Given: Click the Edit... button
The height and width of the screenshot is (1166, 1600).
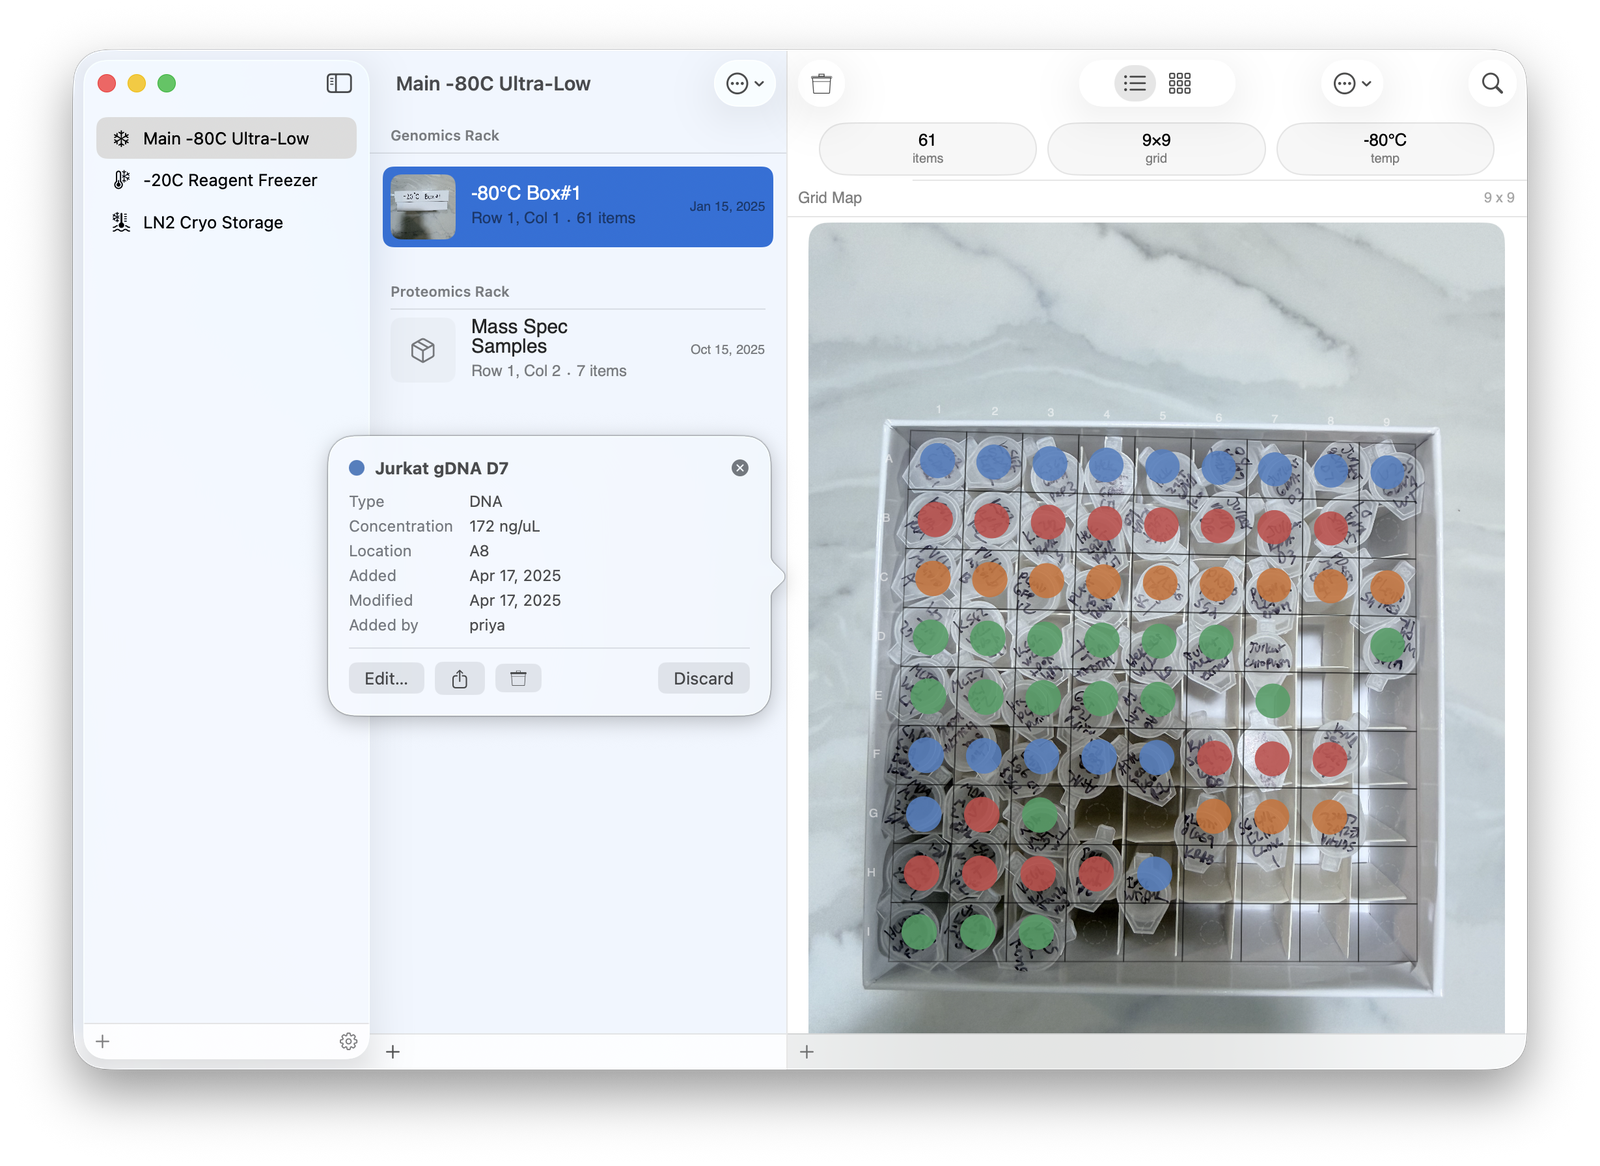Looking at the screenshot, I should [386, 678].
